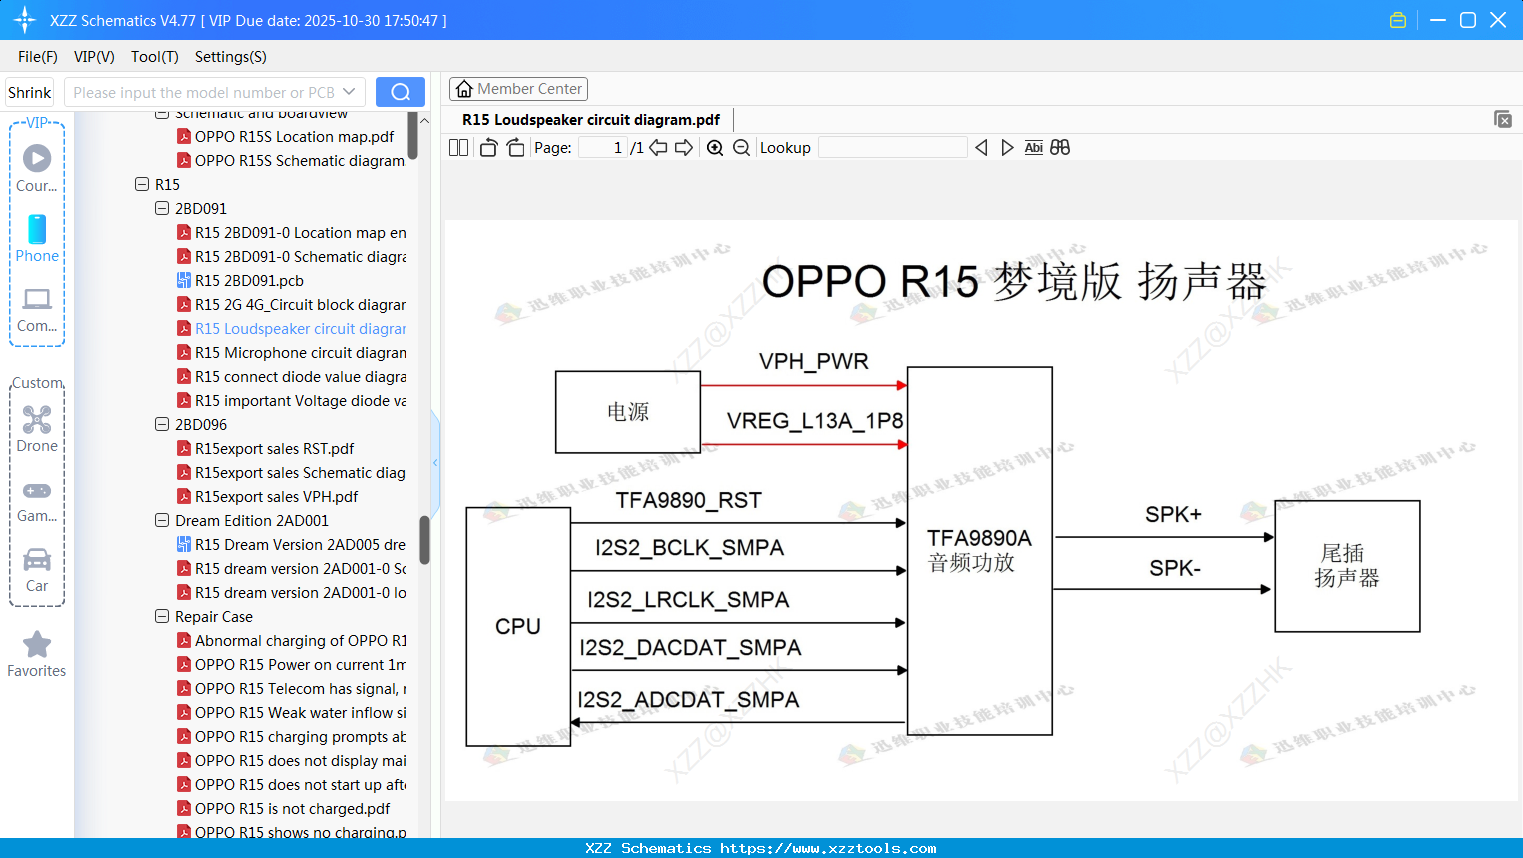Viewport: 1523px width, 858px height.
Task: Click the XZZ Schematics star logo
Action: point(25,20)
